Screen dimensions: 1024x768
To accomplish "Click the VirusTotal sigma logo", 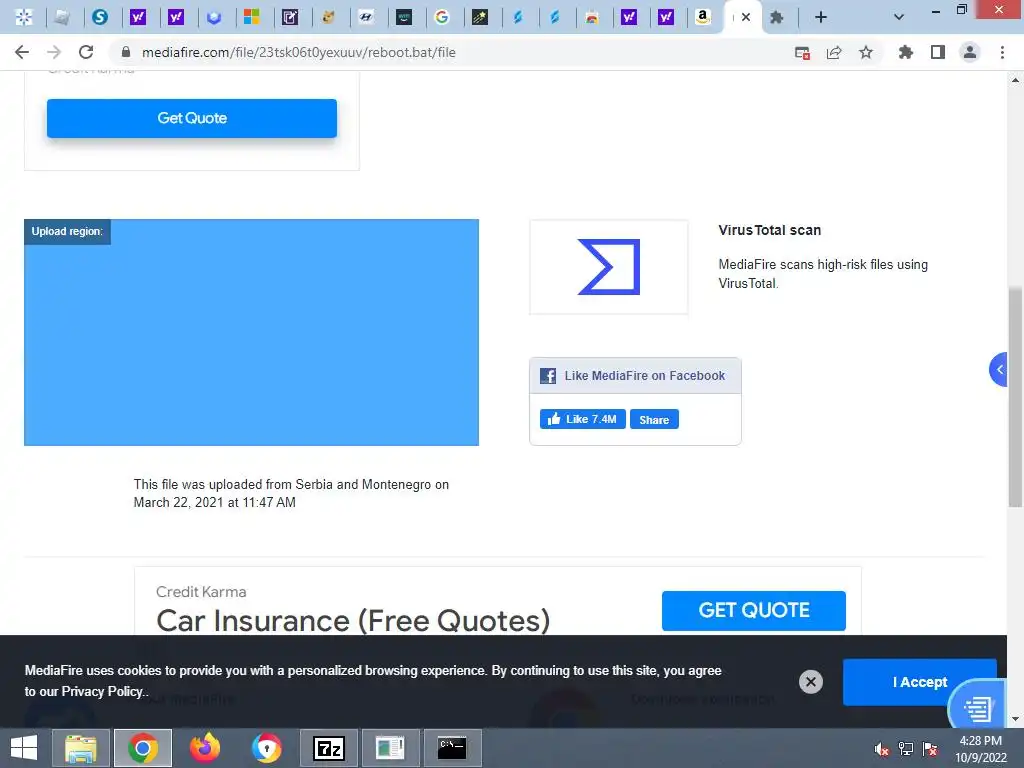I will [609, 267].
